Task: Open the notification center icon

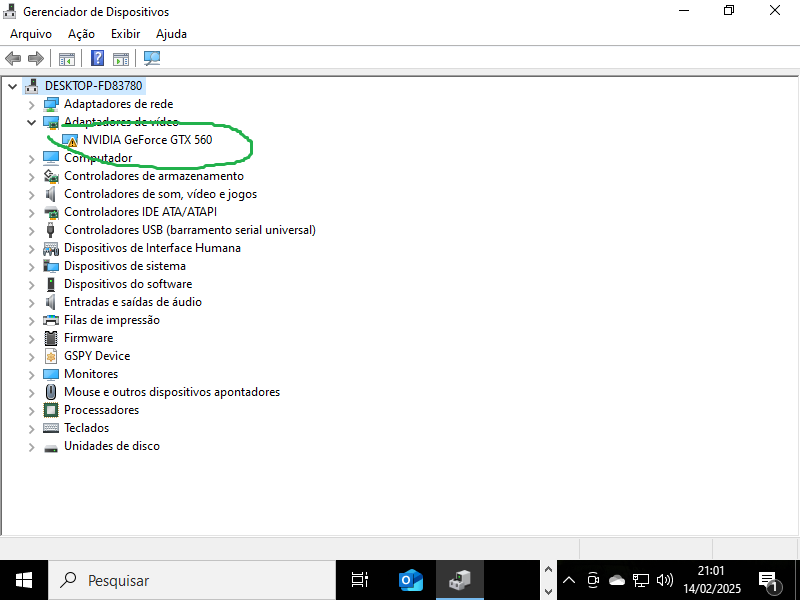Action: pos(768,581)
